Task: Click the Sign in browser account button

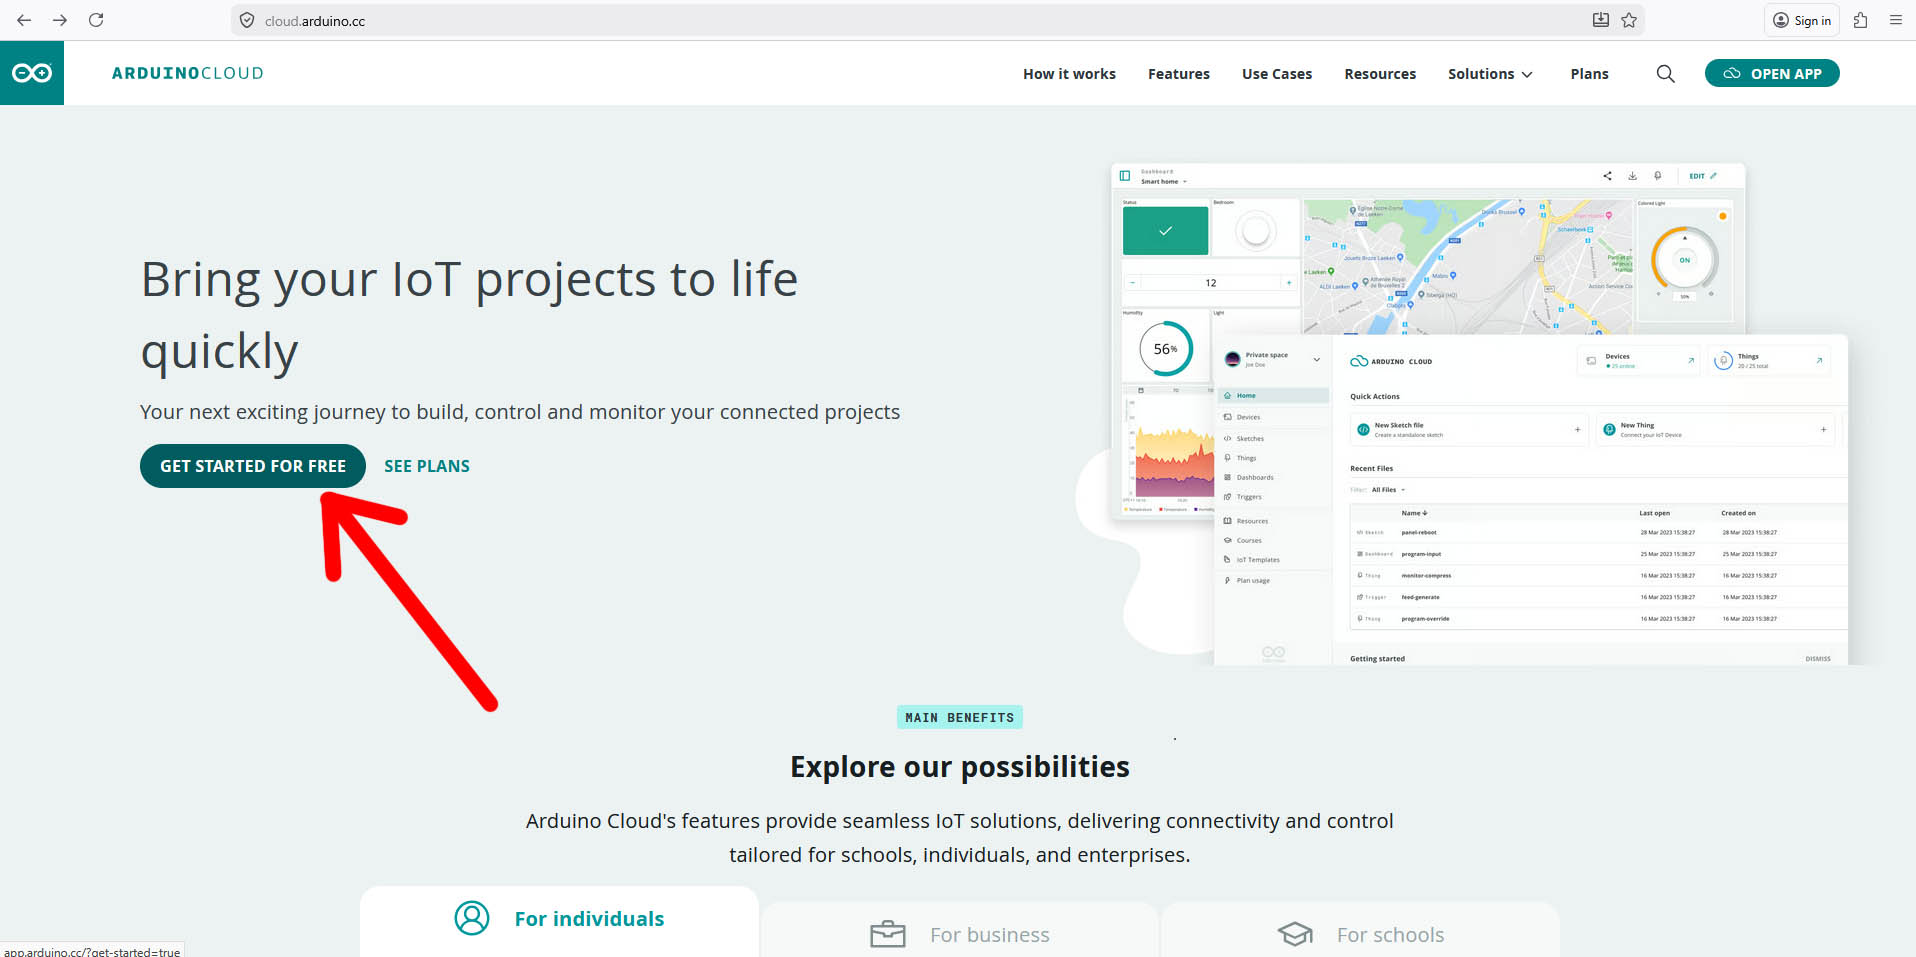Action: [1802, 20]
